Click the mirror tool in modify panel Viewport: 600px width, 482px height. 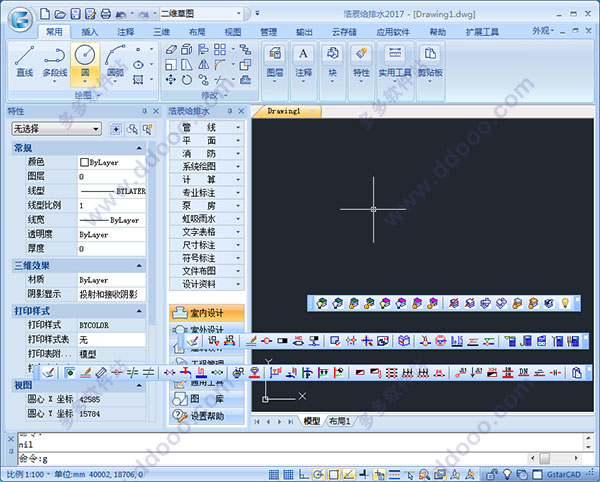[204, 65]
